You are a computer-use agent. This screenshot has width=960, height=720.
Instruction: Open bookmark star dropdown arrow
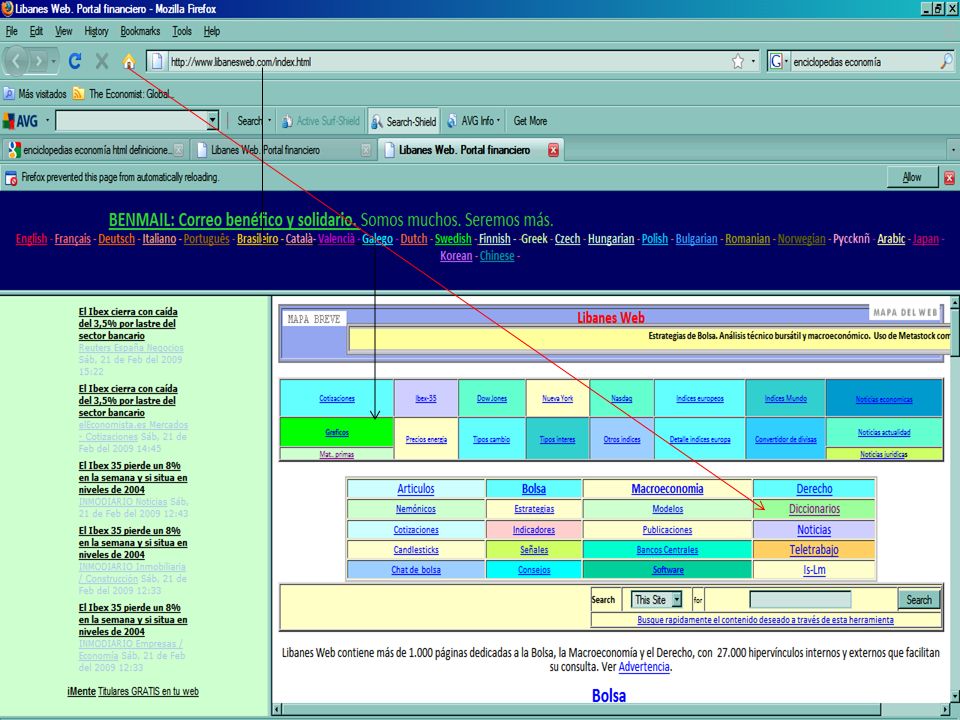(x=753, y=61)
